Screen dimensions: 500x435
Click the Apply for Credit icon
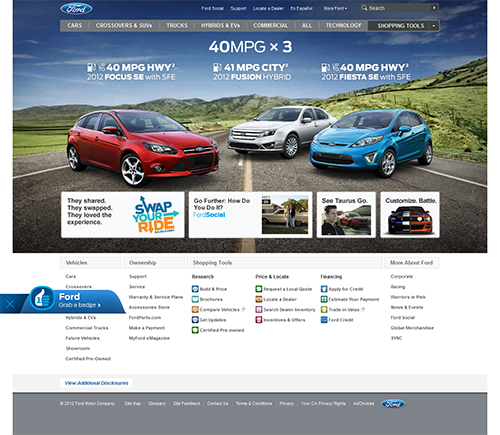(324, 289)
